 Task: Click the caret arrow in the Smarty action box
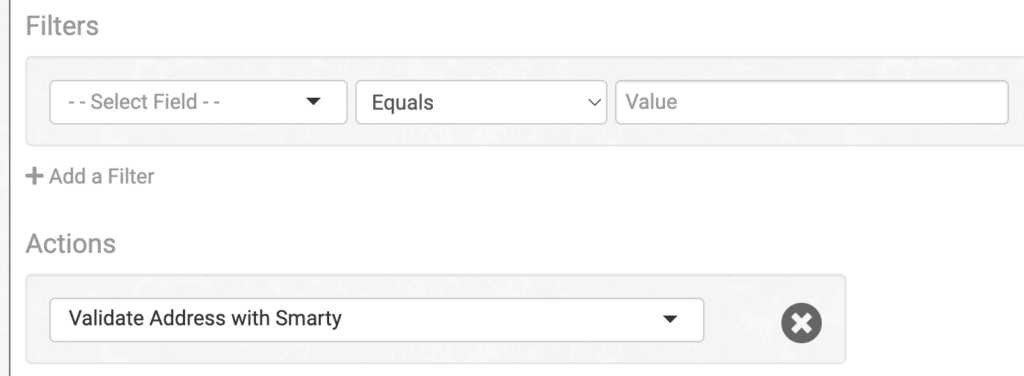[x=669, y=319]
